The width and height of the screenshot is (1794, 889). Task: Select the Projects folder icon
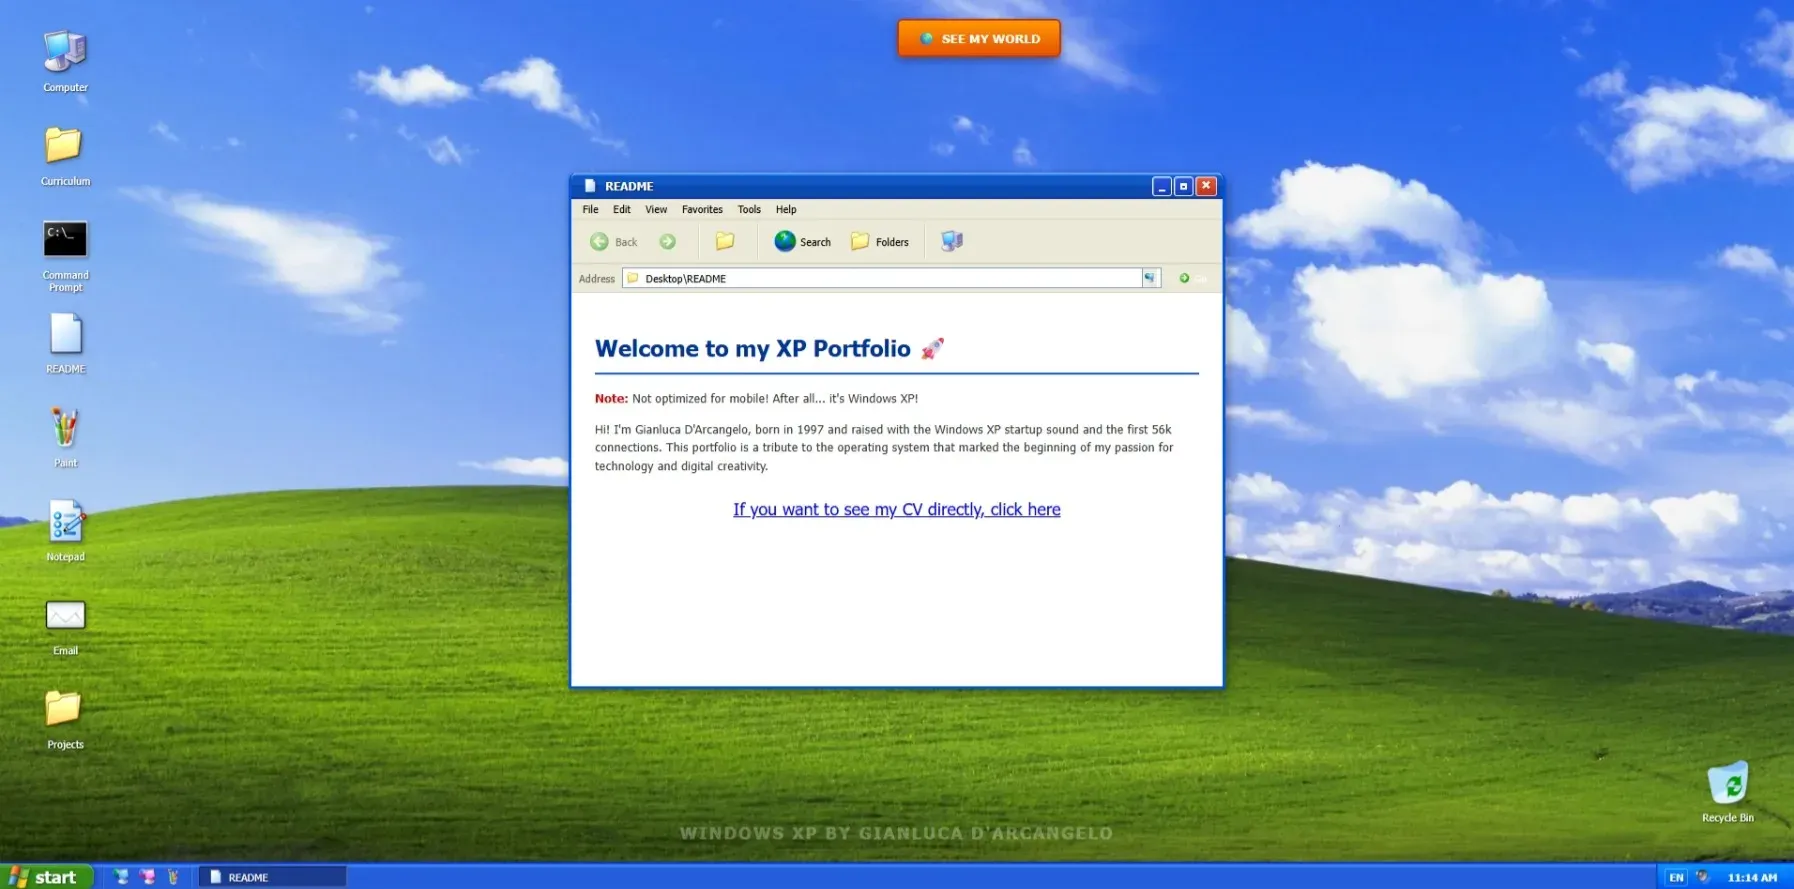point(65,718)
